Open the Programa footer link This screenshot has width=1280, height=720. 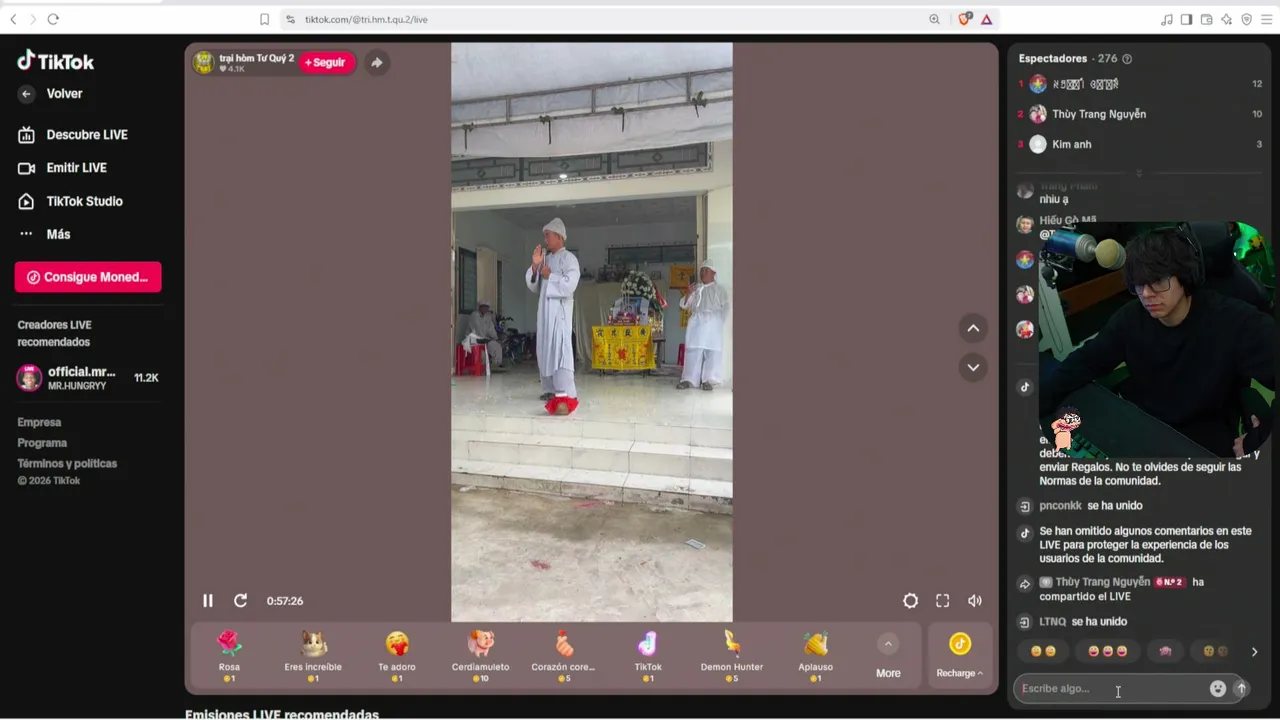(x=42, y=443)
